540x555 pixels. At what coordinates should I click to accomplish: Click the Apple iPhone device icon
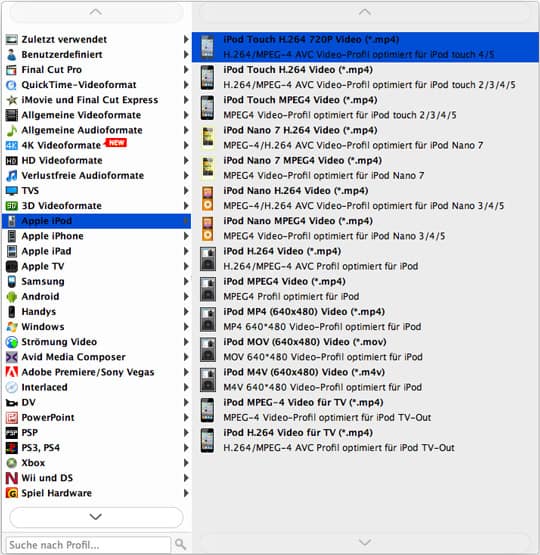(x=12, y=236)
